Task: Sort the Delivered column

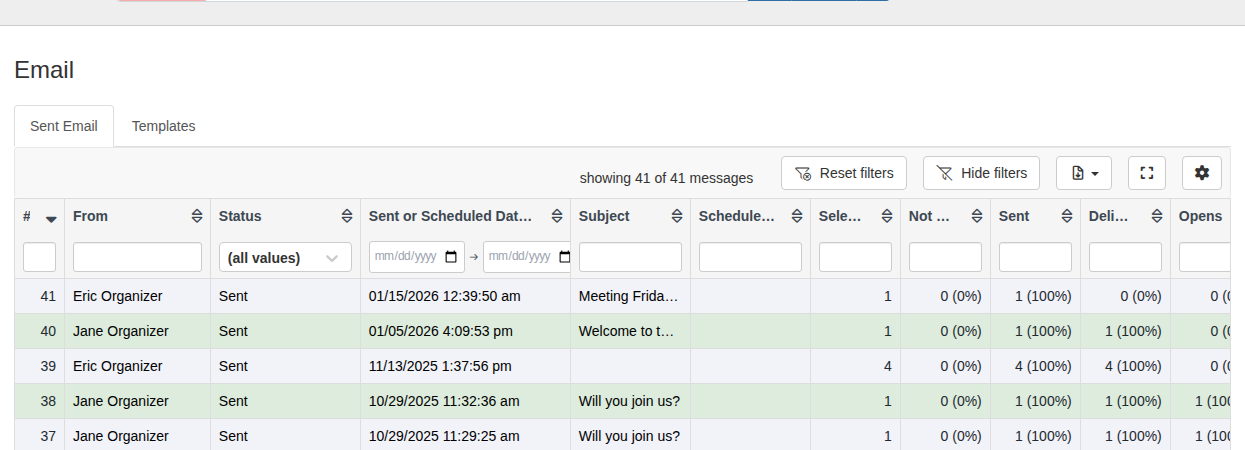Action: pyautogui.click(x=1157, y=216)
